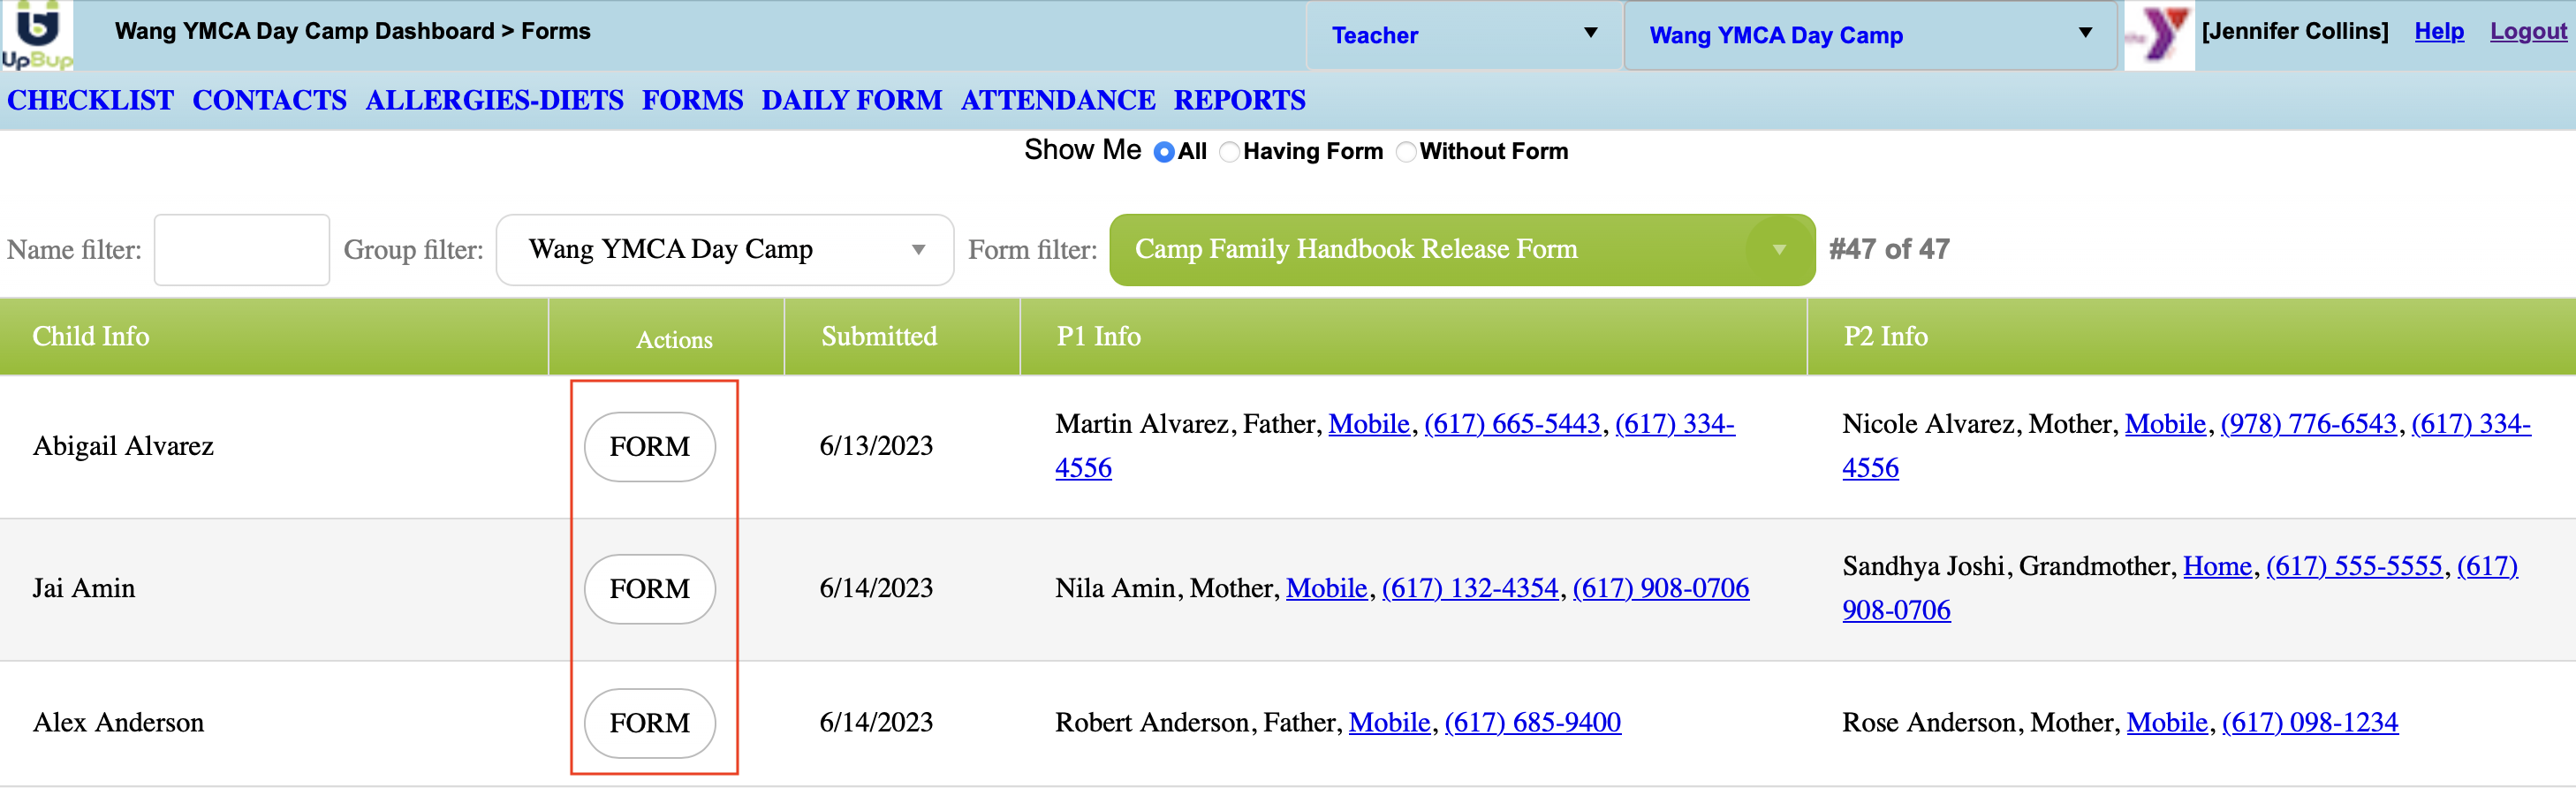Open the DAILY FORM page

click(851, 100)
